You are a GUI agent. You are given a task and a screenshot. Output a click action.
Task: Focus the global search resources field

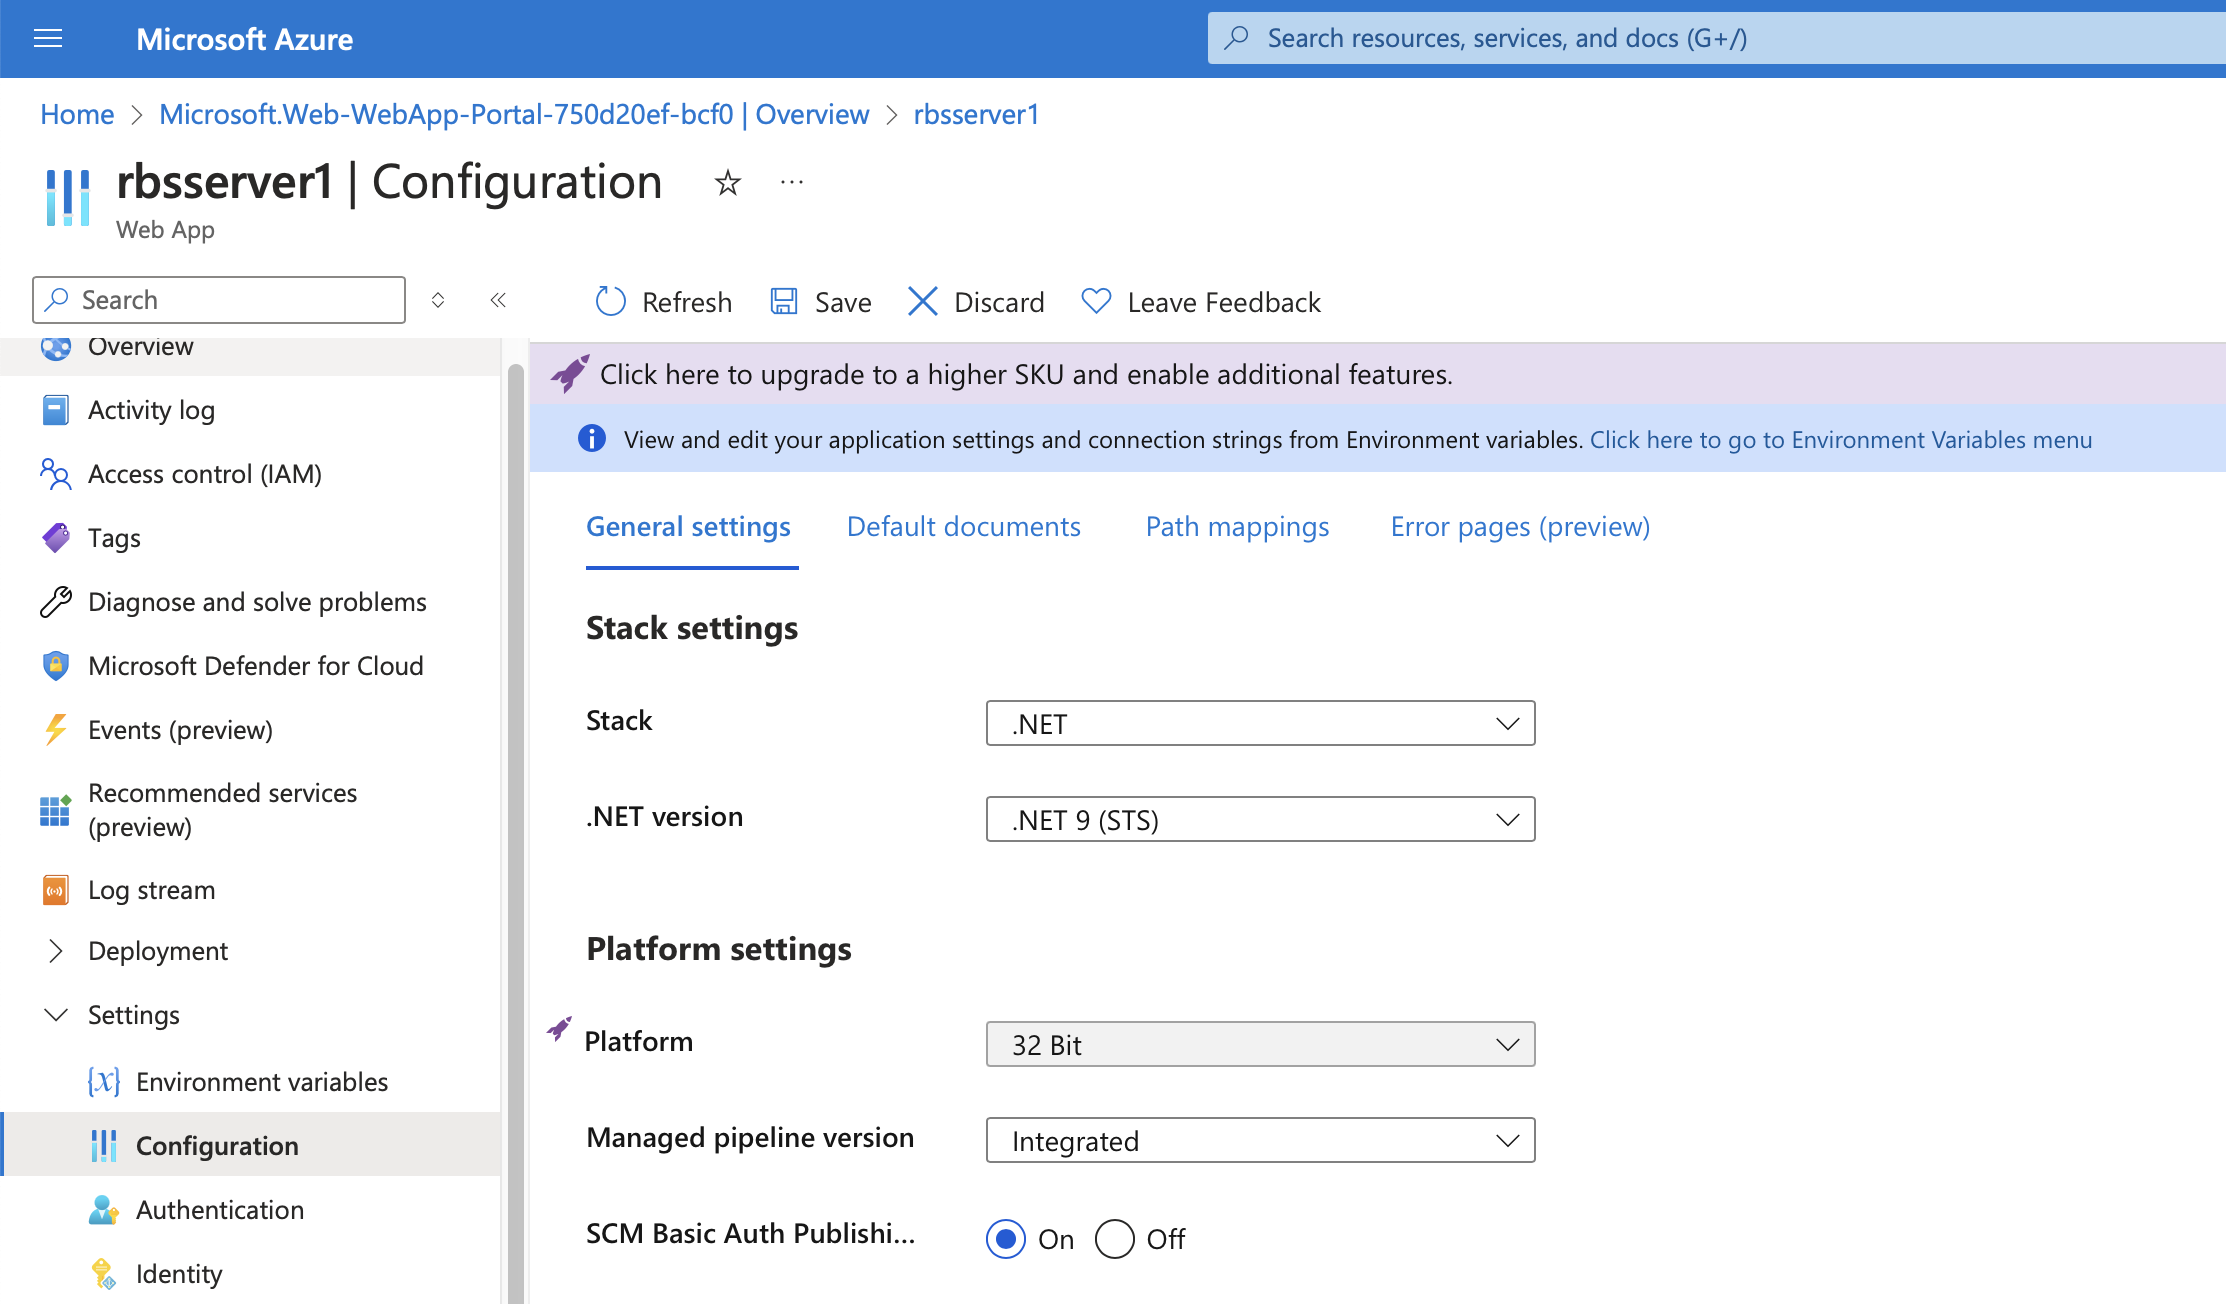1716,38
